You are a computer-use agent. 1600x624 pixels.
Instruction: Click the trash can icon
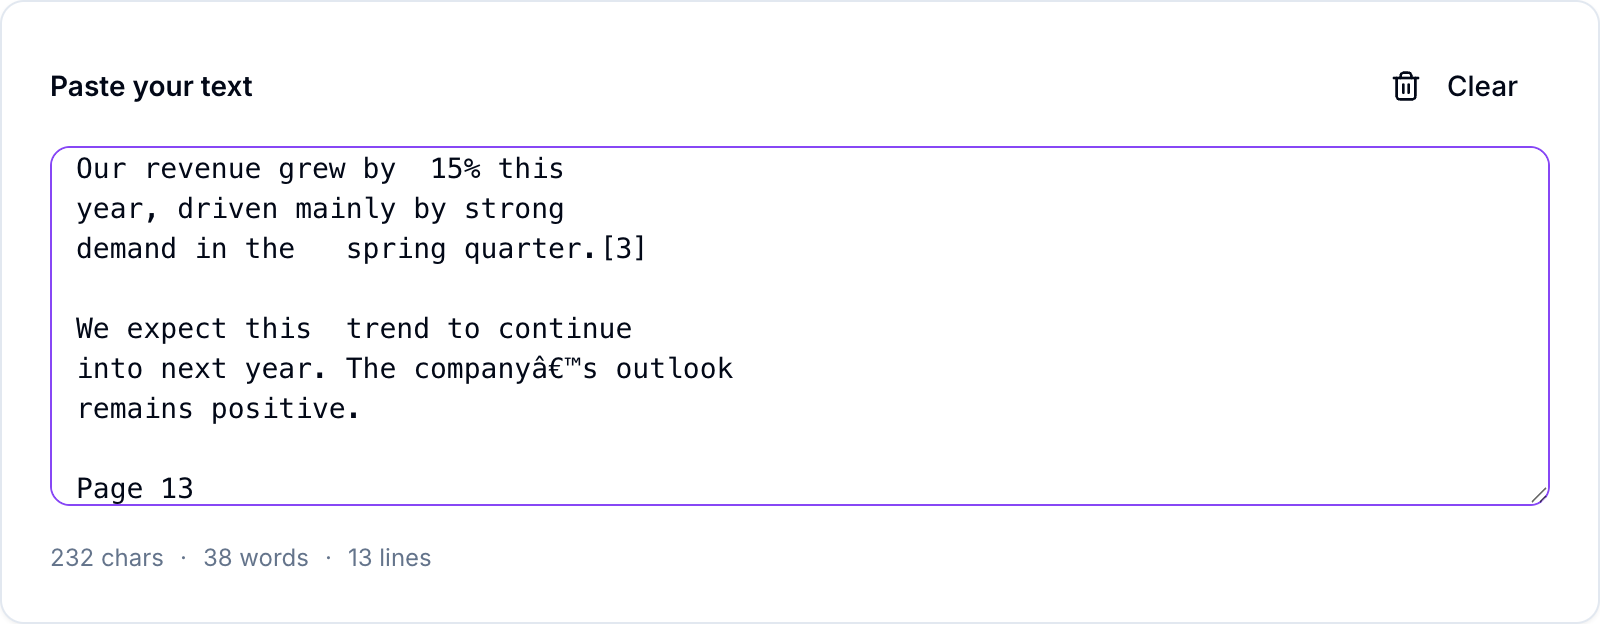[x=1406, y=87]
